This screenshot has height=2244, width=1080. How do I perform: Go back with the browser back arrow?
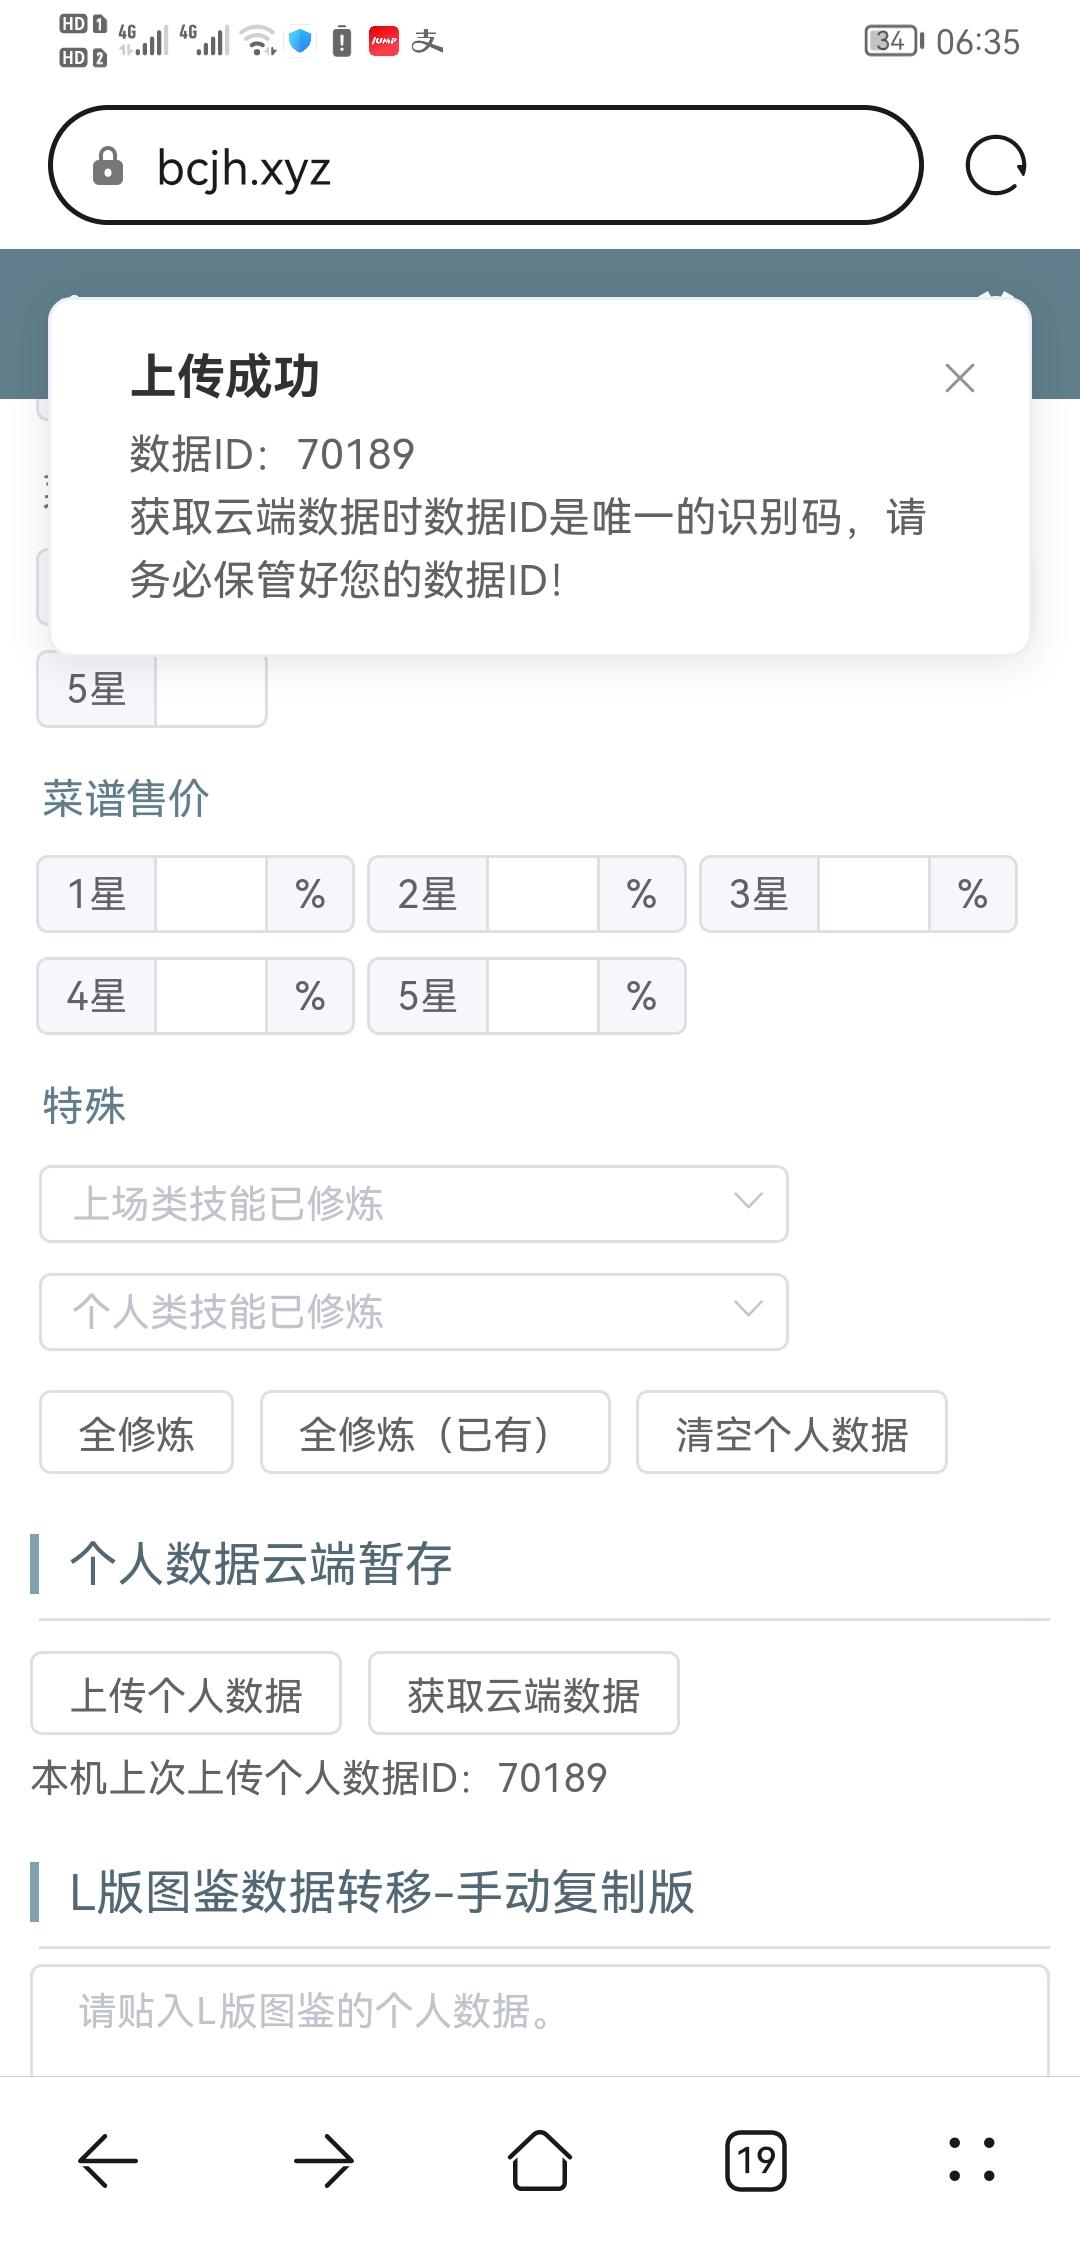[108, 2160]
